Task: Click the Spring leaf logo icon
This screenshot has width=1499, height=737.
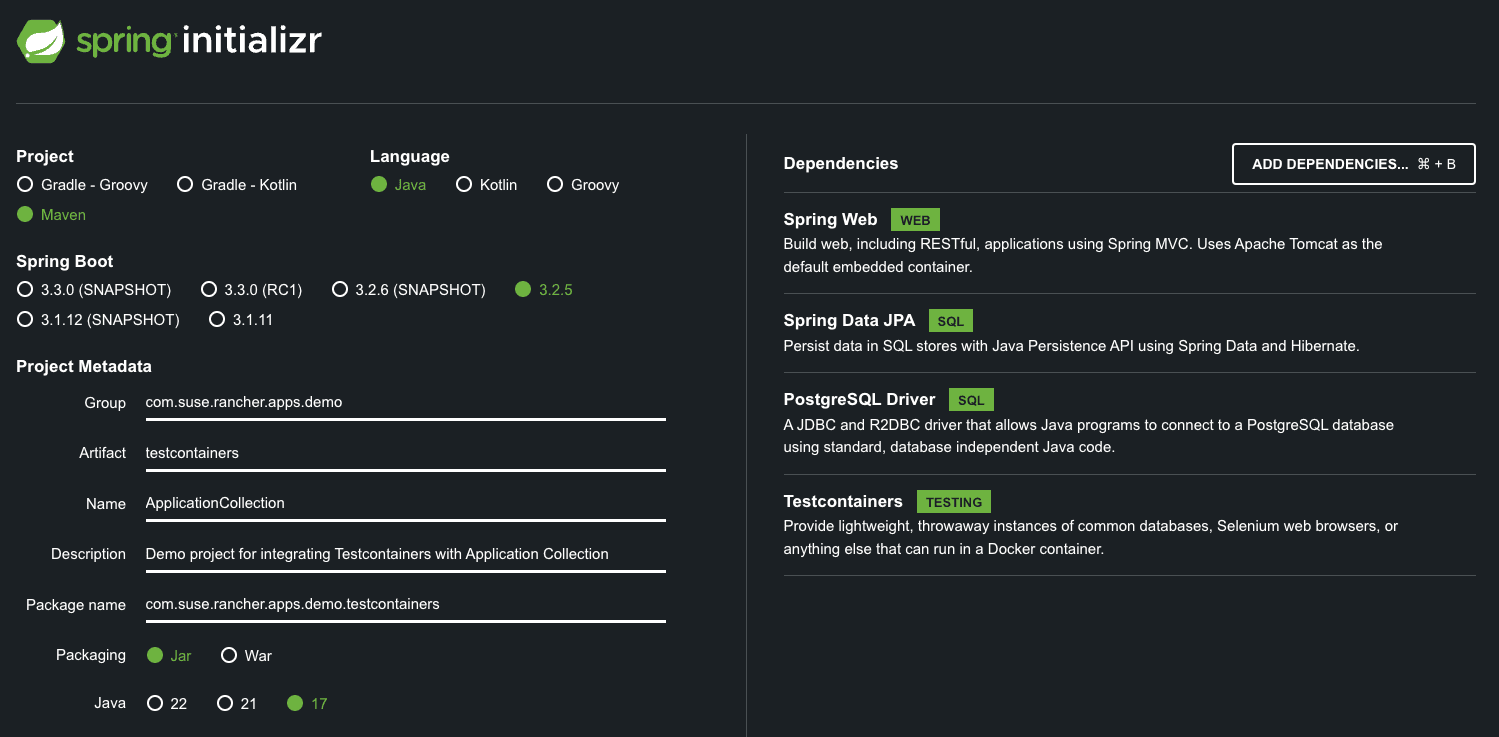Action: [41, 41]
